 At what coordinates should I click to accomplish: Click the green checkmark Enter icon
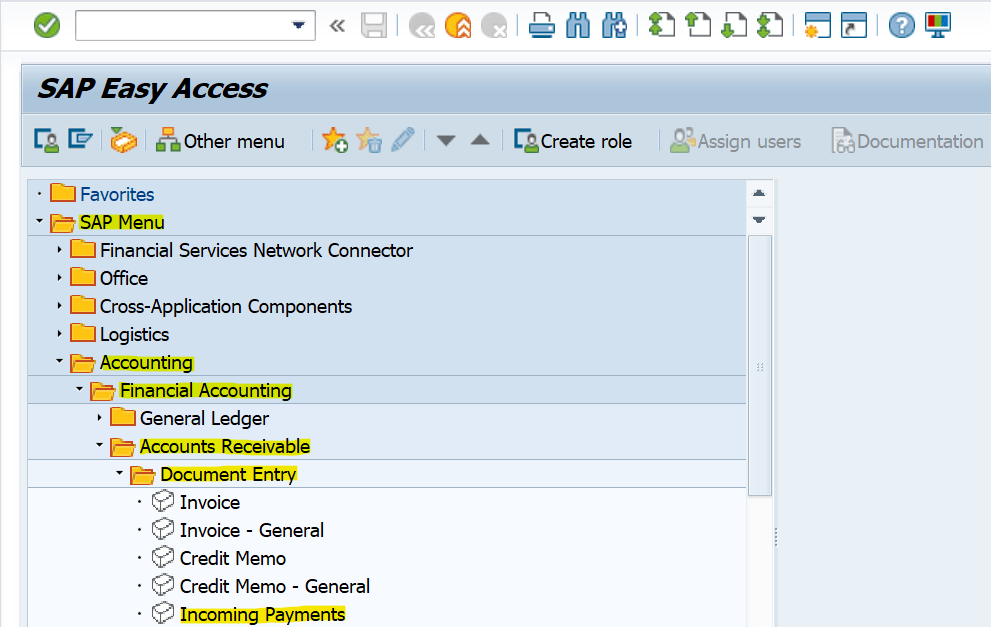click(47, 26)
